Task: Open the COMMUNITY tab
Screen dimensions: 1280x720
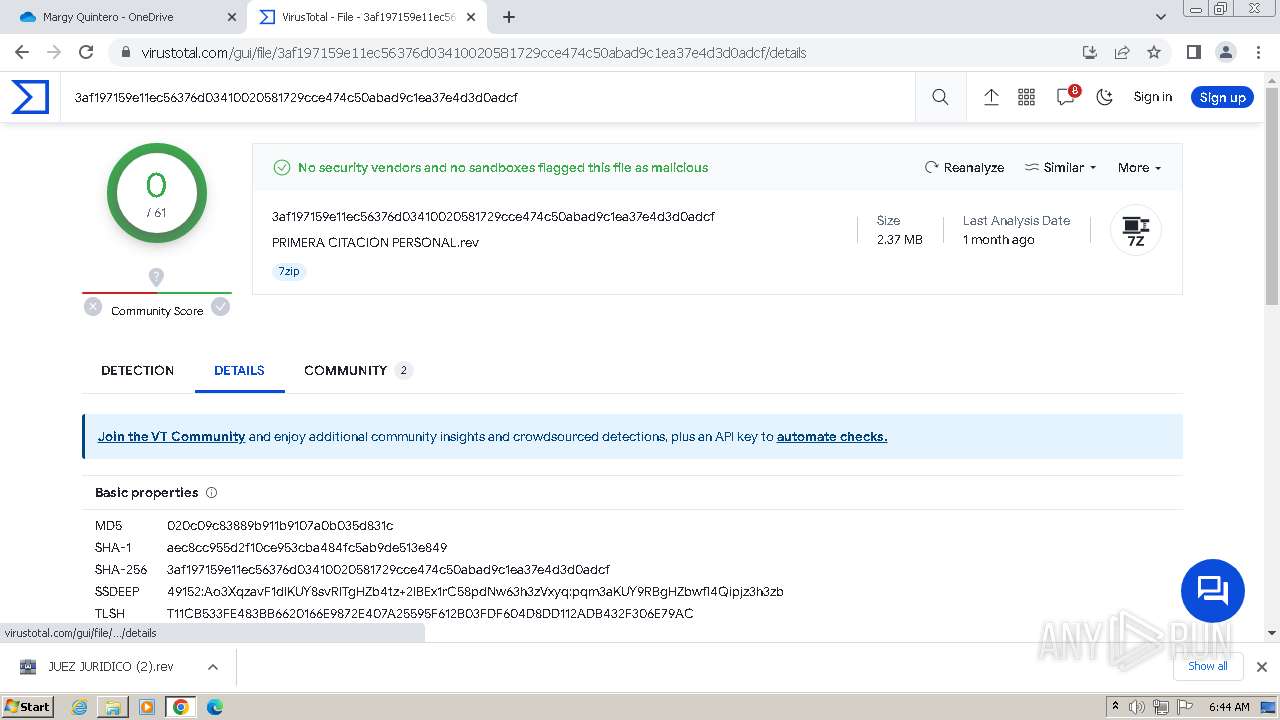Action: pos(358,370)
